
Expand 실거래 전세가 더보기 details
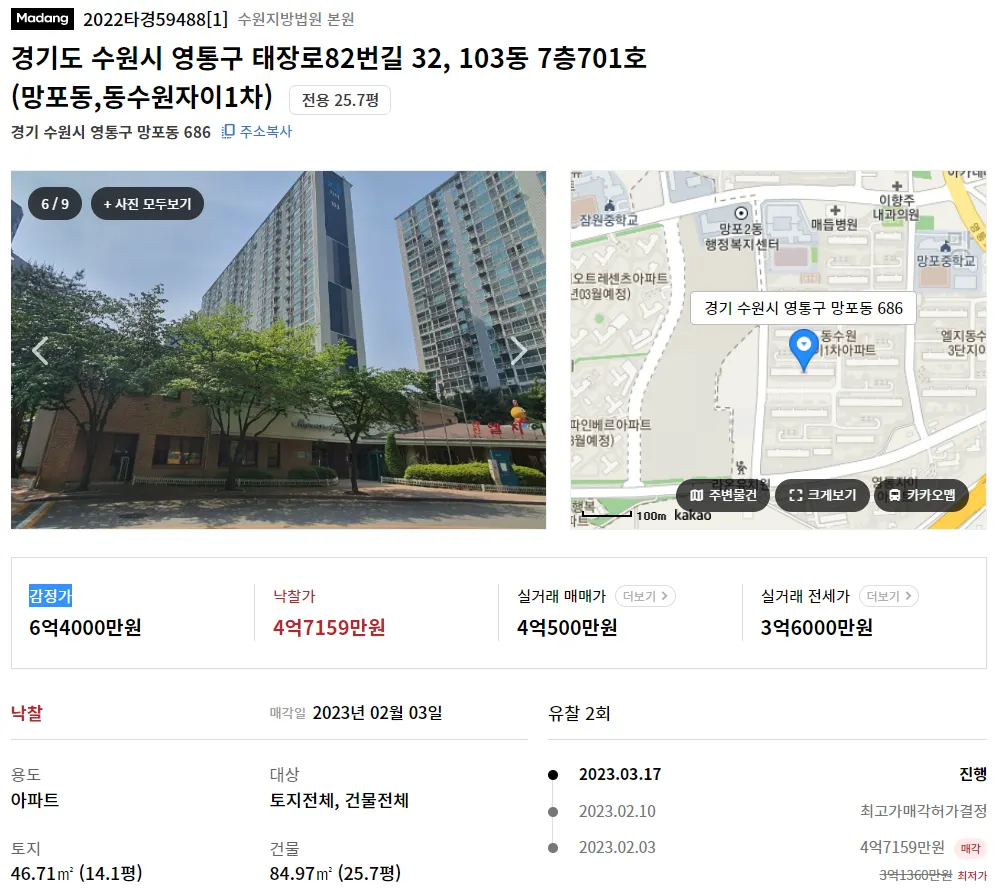click(889, 596)
